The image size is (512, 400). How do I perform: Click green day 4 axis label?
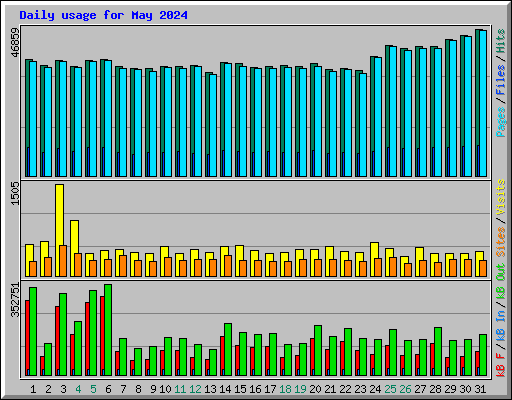tap(78, 389)
